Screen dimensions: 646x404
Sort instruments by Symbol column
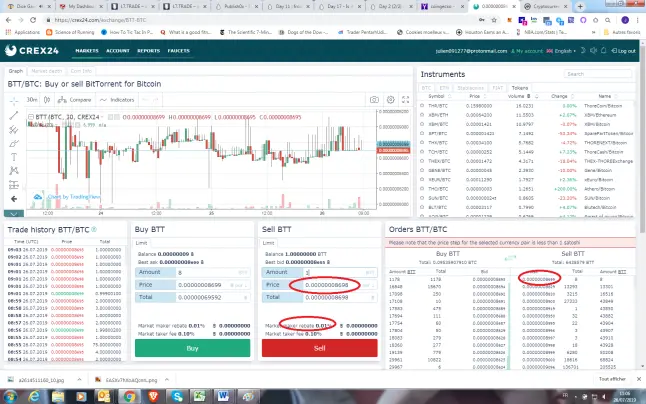(x=439, y=96)
